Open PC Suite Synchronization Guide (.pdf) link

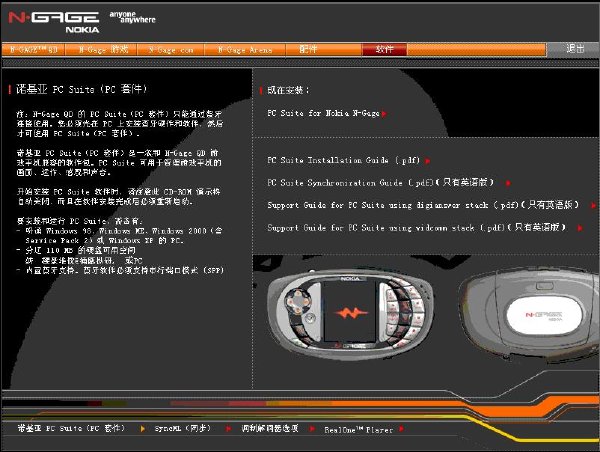coord(380,183)
